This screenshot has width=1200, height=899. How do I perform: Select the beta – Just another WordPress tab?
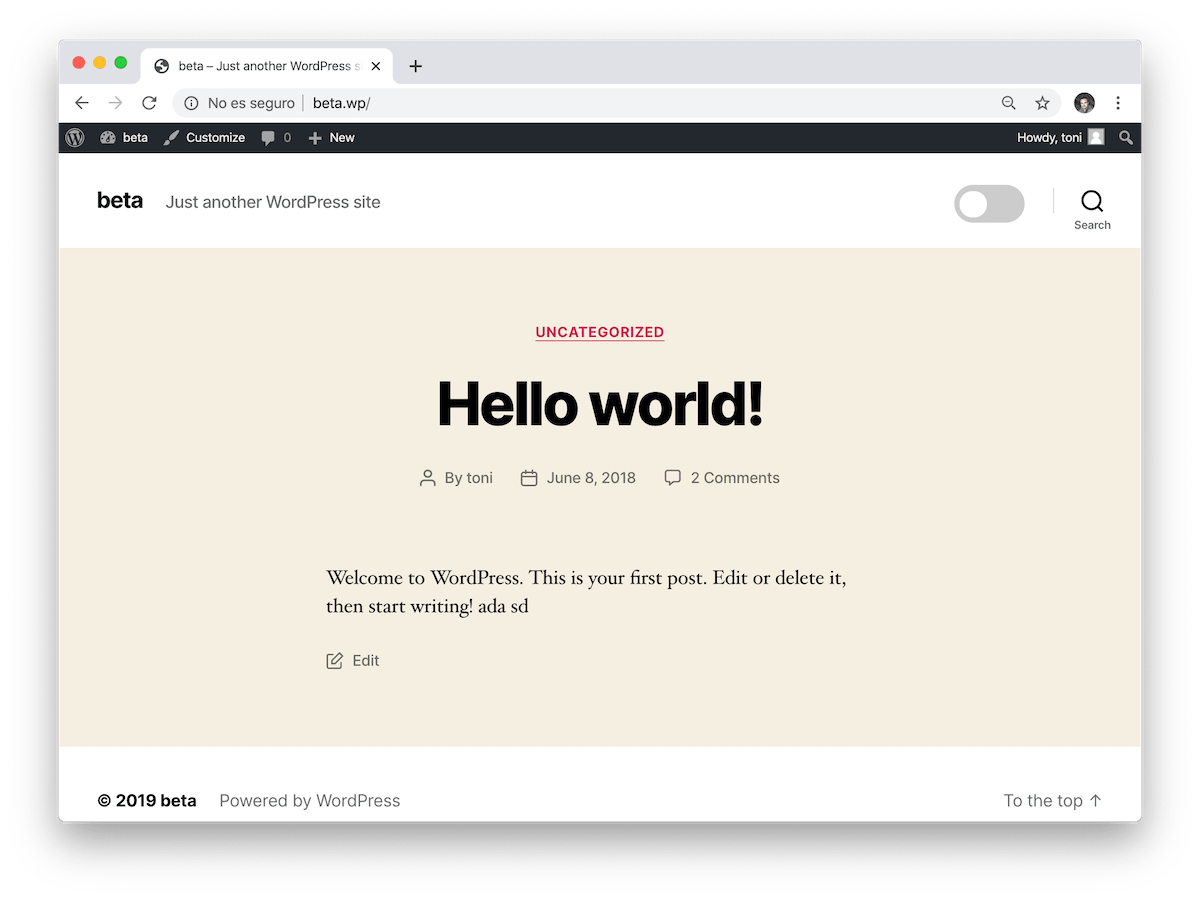tap(267, 66)
